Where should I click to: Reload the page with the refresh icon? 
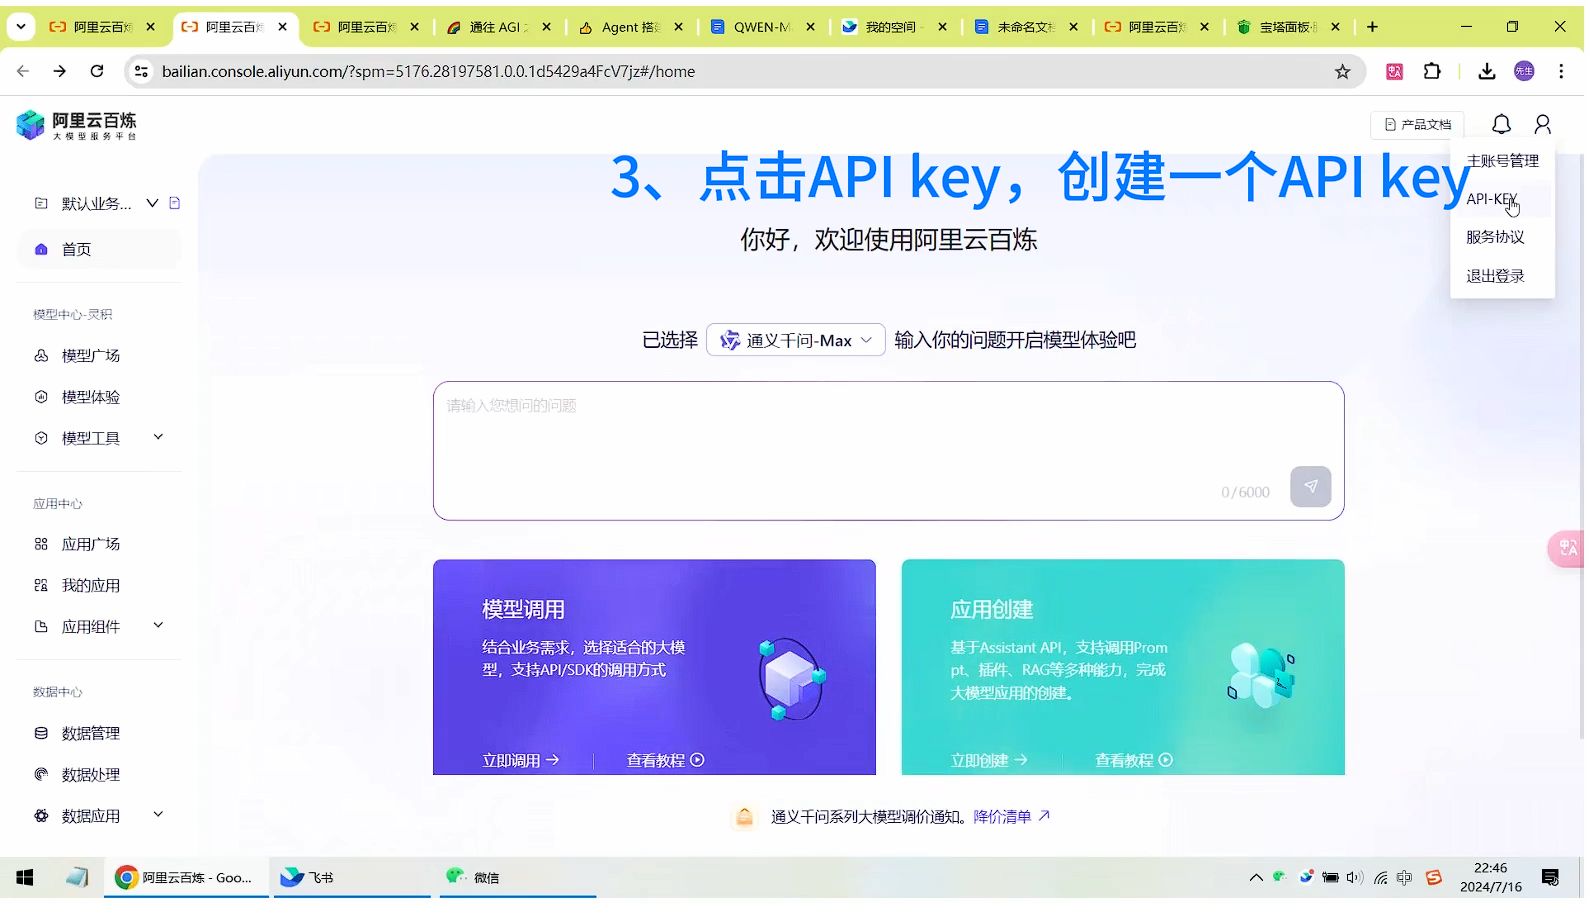click(x=97, y=72)
